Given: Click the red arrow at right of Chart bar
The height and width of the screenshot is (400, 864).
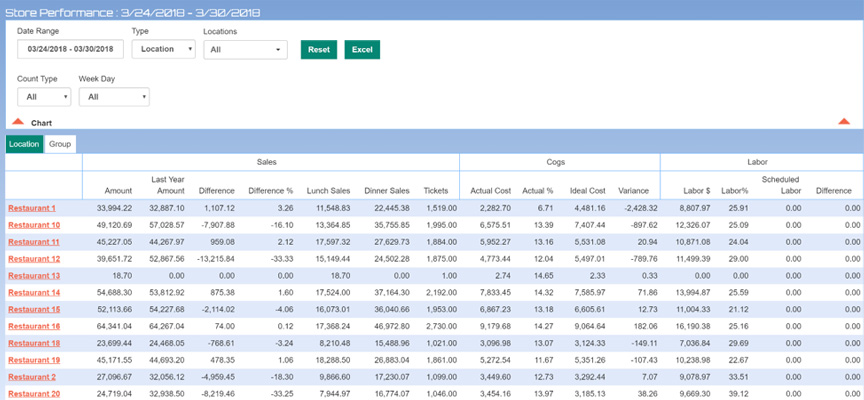Looking at the screenshot, I should coord(844,122).
